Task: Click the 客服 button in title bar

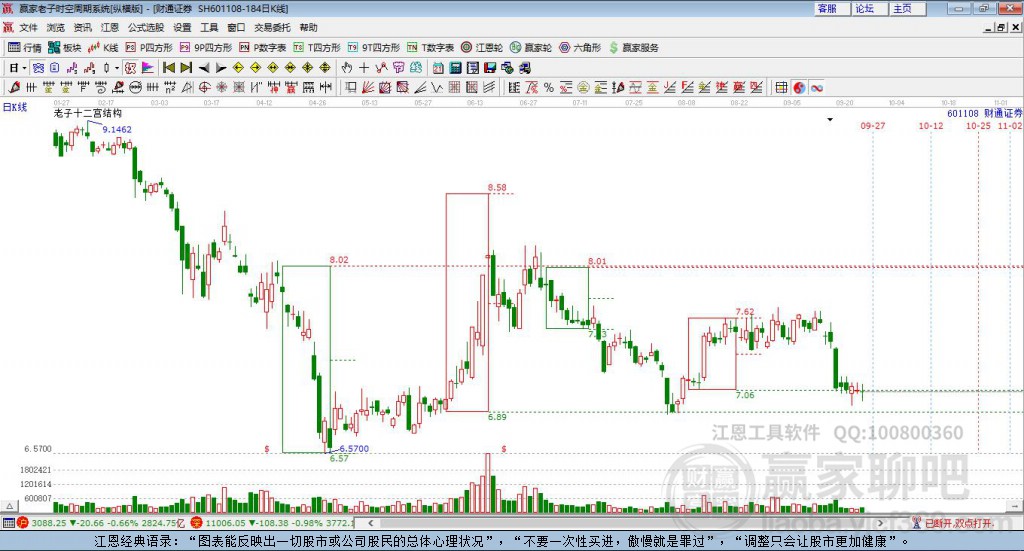Action: coord(832,8)
